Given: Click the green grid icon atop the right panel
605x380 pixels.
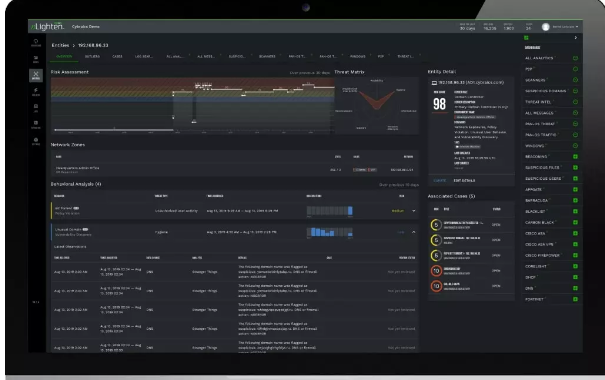Looking at the screenshot, I should click(526, 37).
